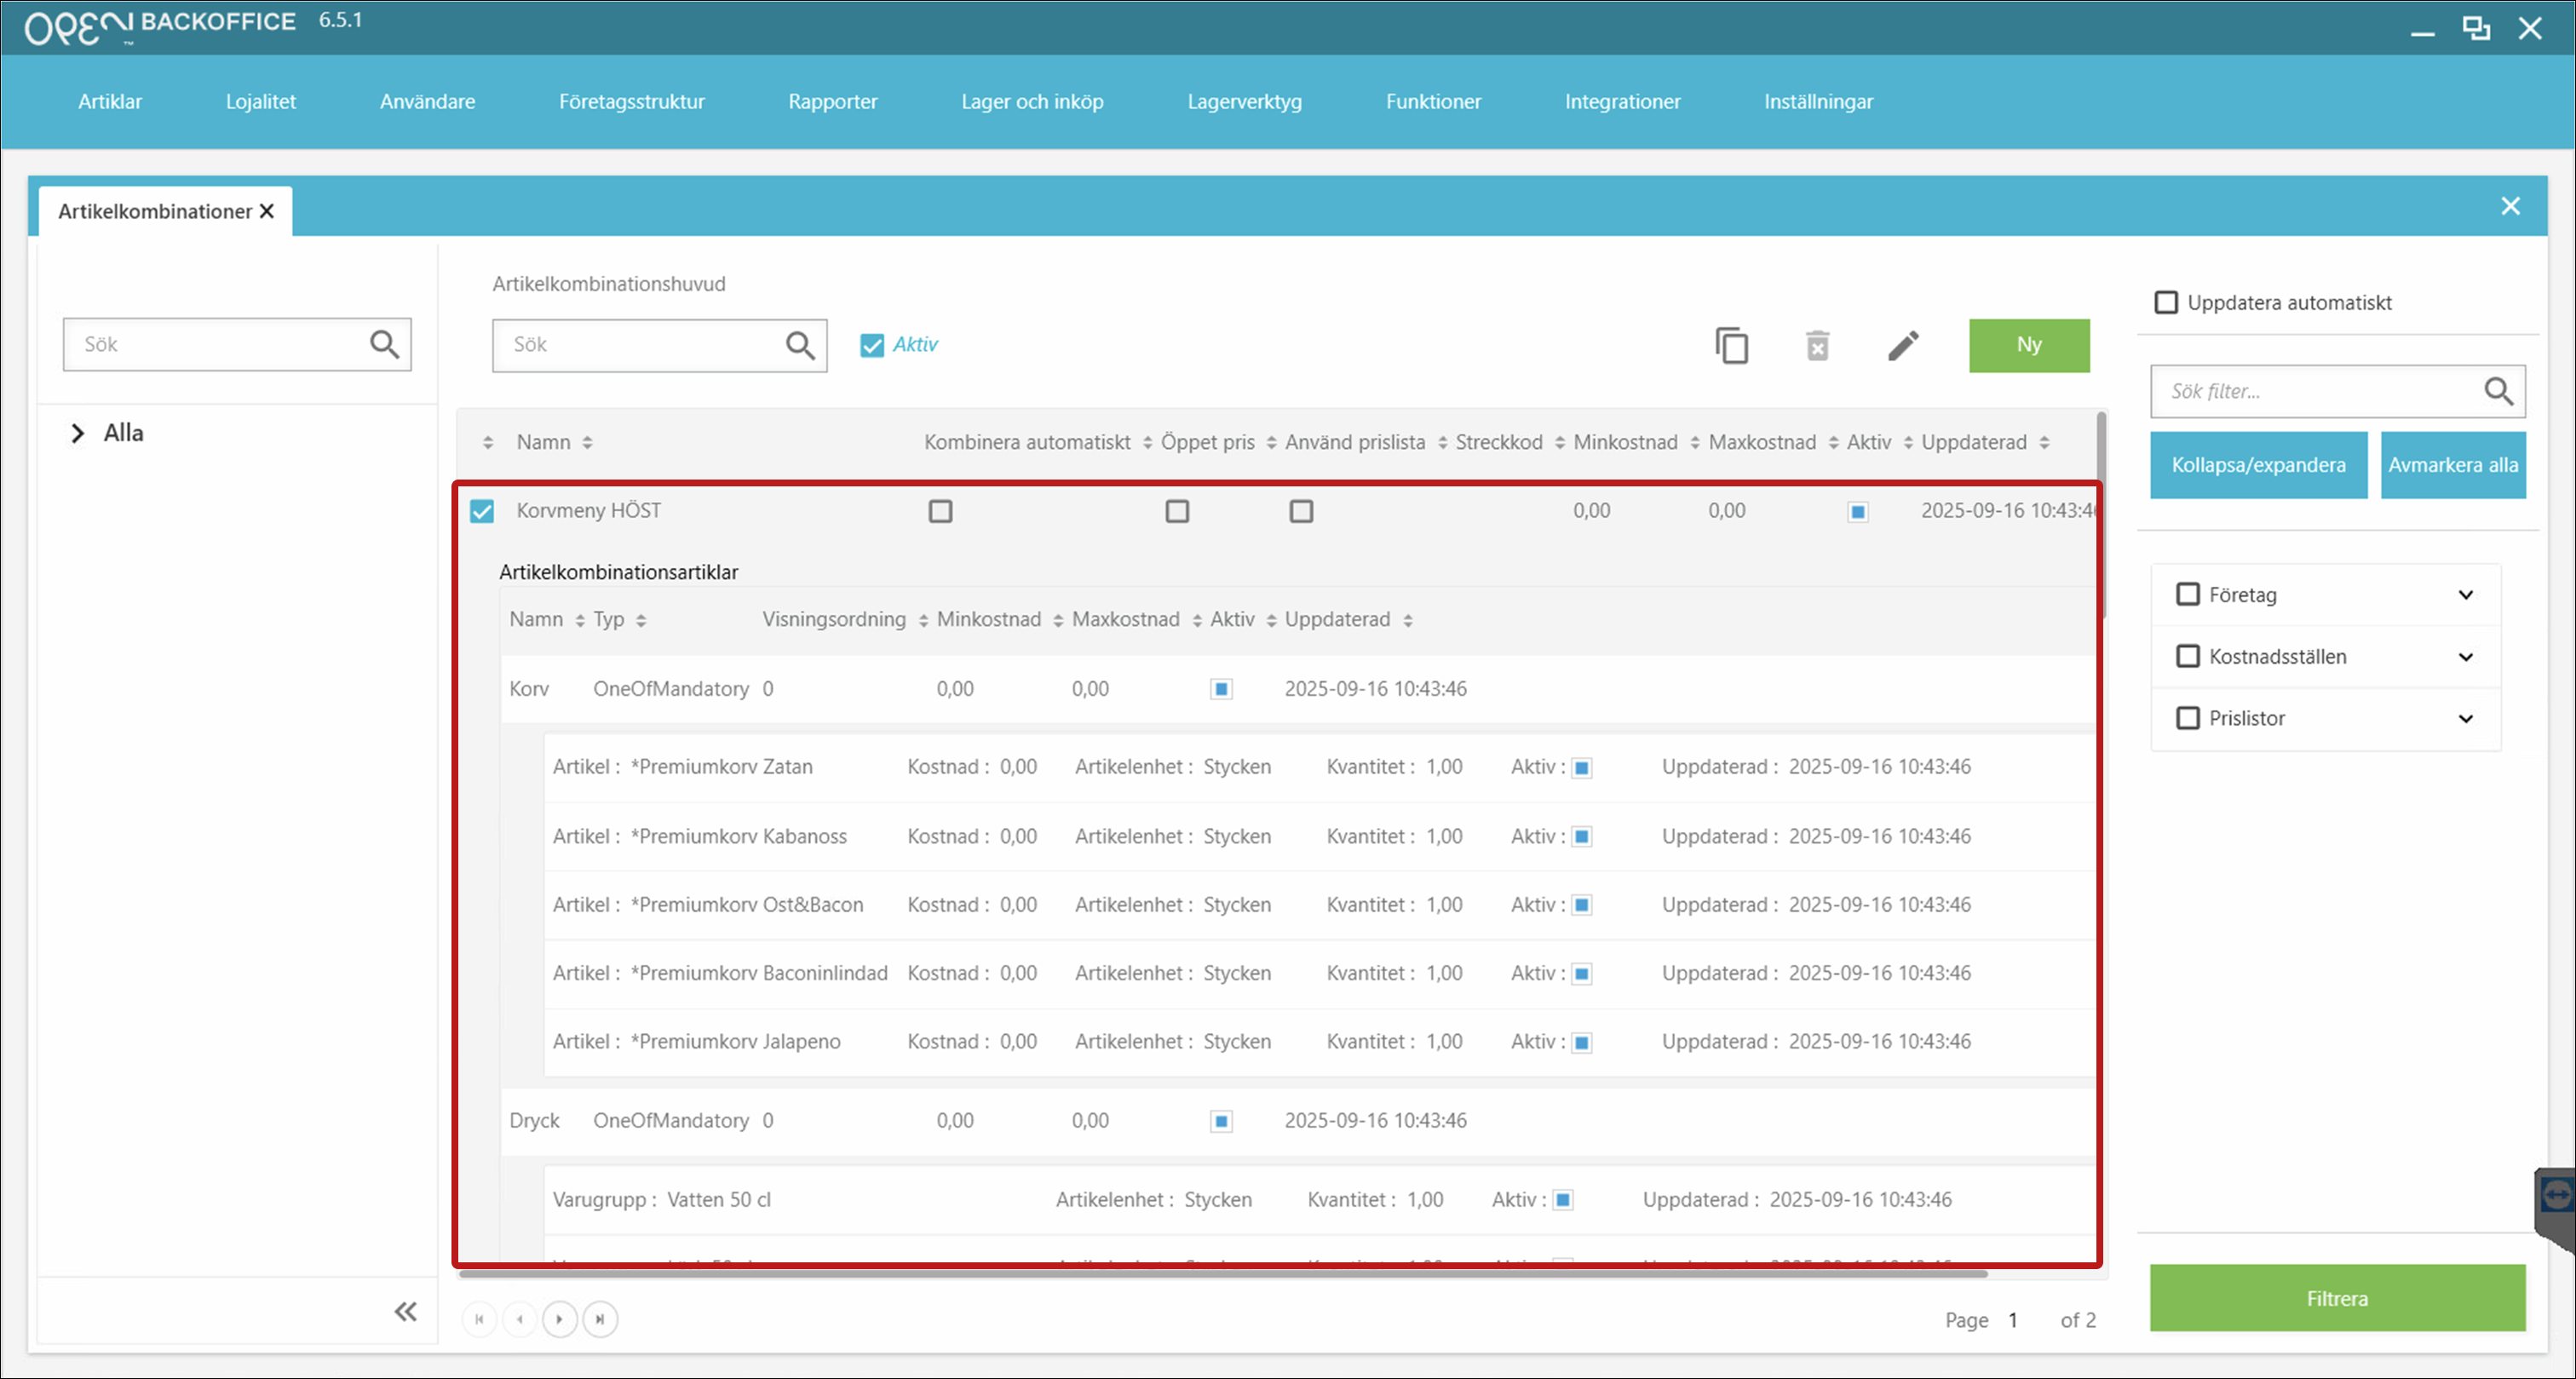Click magnifier in left sidebar search
Screen dimensions: 2576x1379
click(384, 345)
